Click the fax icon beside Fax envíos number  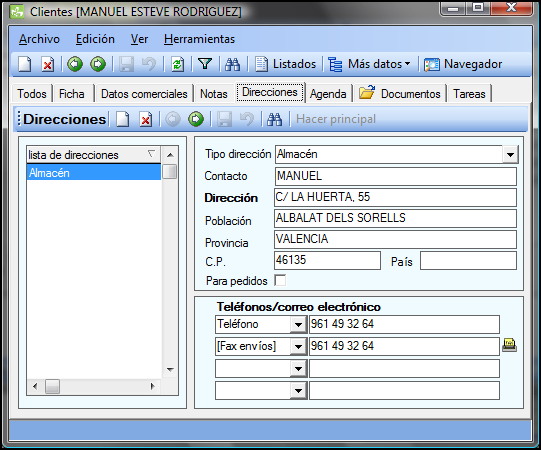[509, 345]
